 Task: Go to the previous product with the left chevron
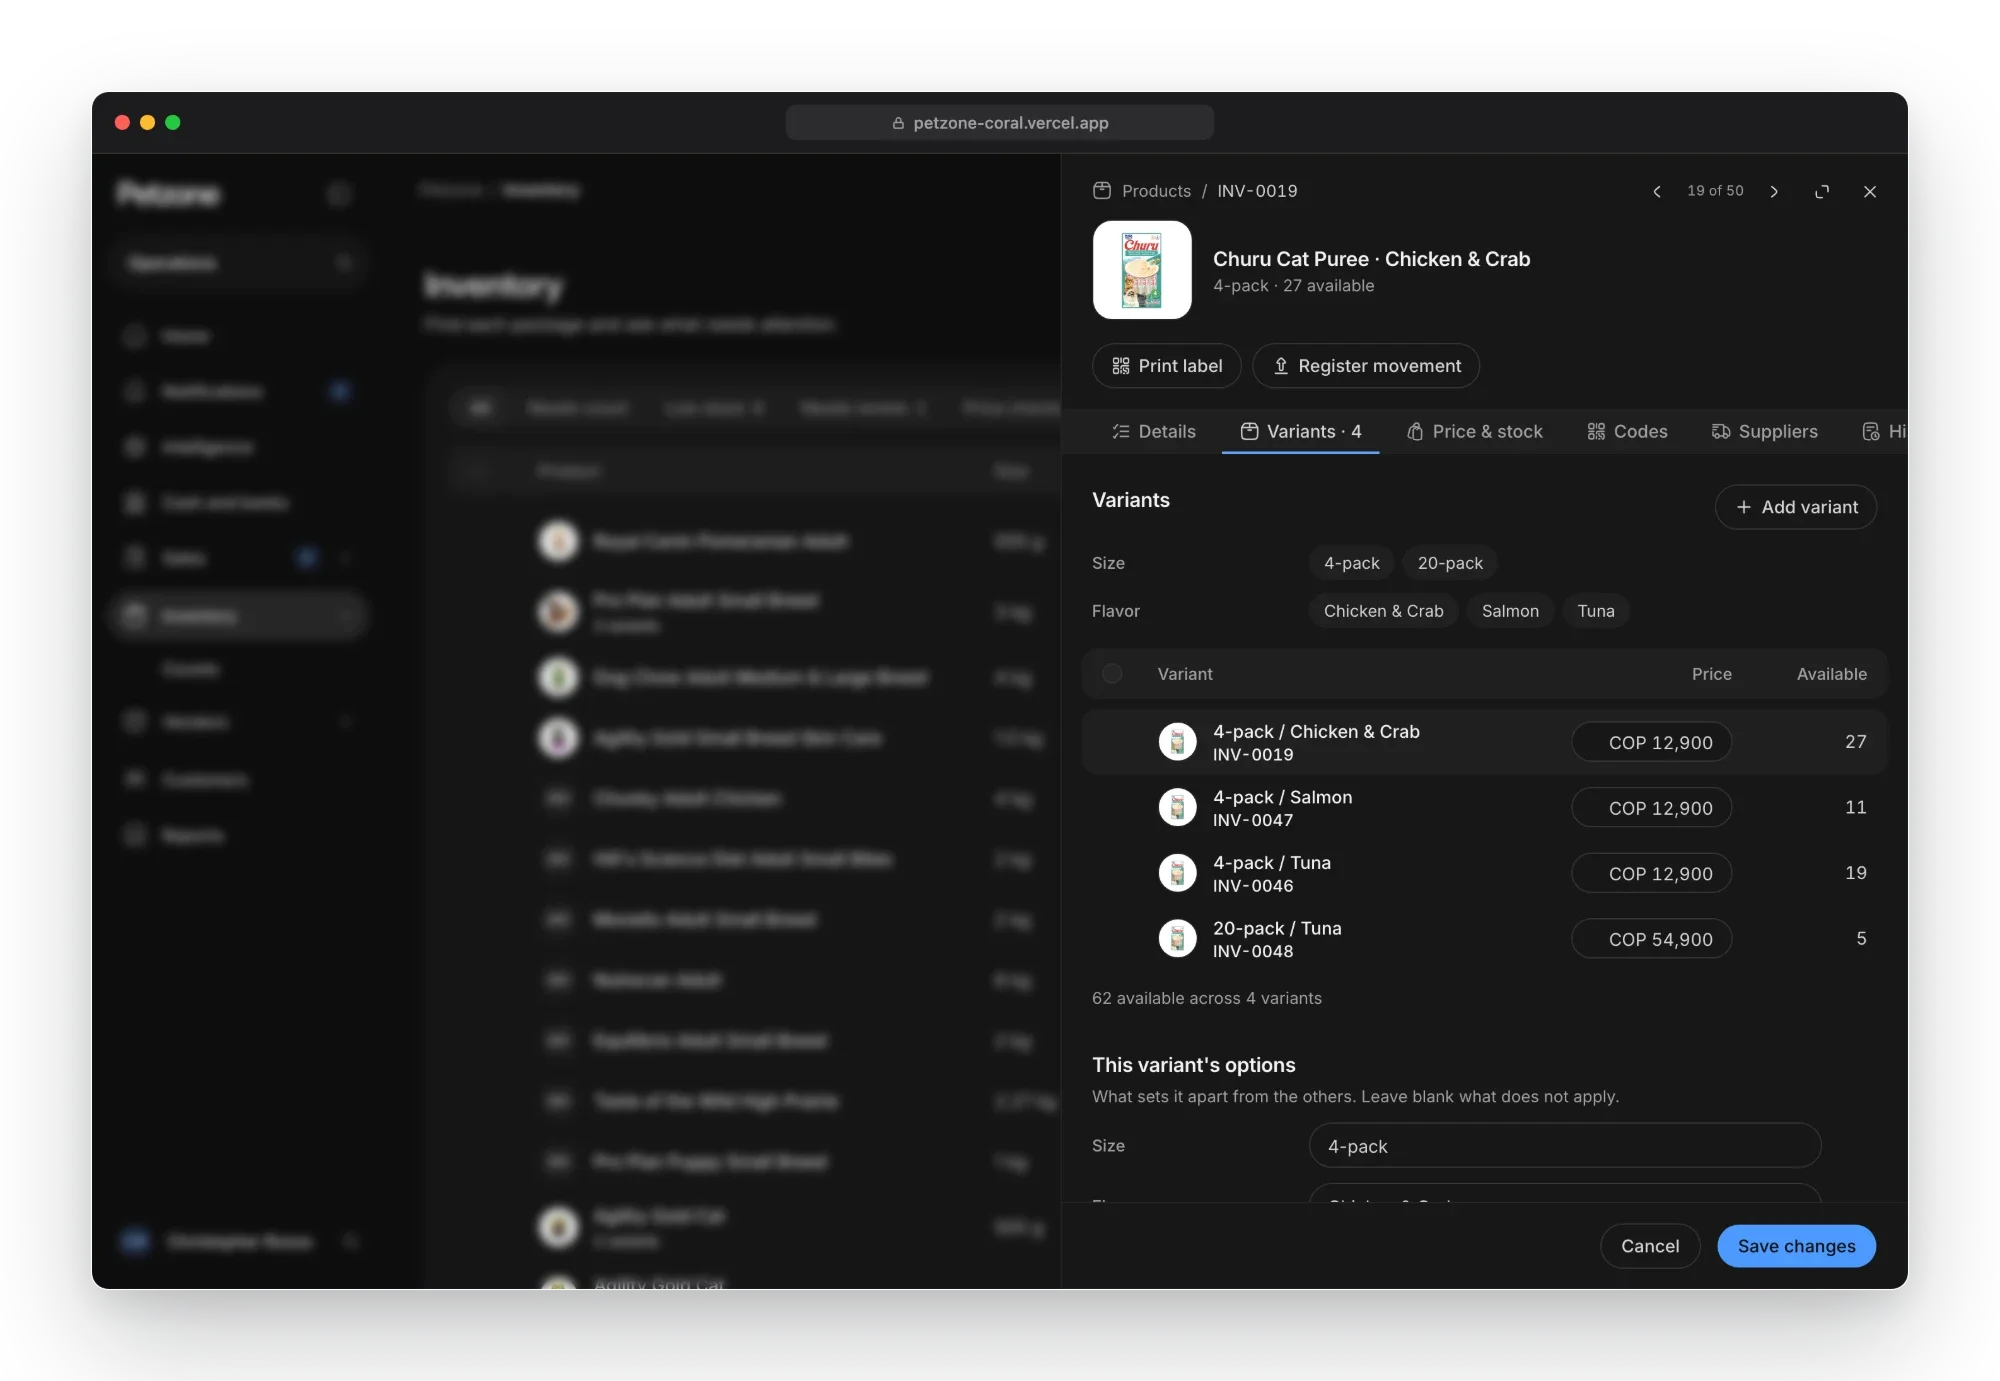pos(1657,191)
